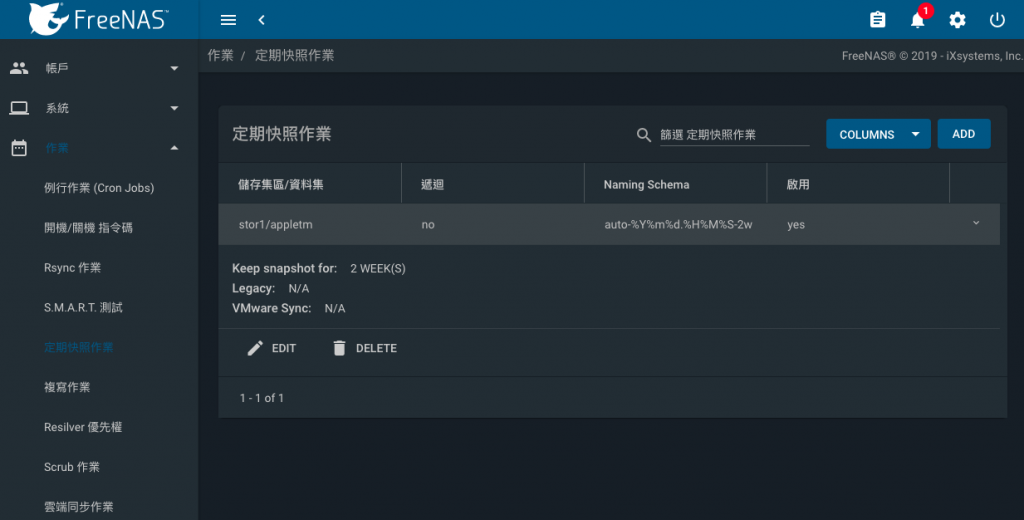Click the 篩選 定期快照作業 filter field

pyautogui.click(x=734, y=135)
